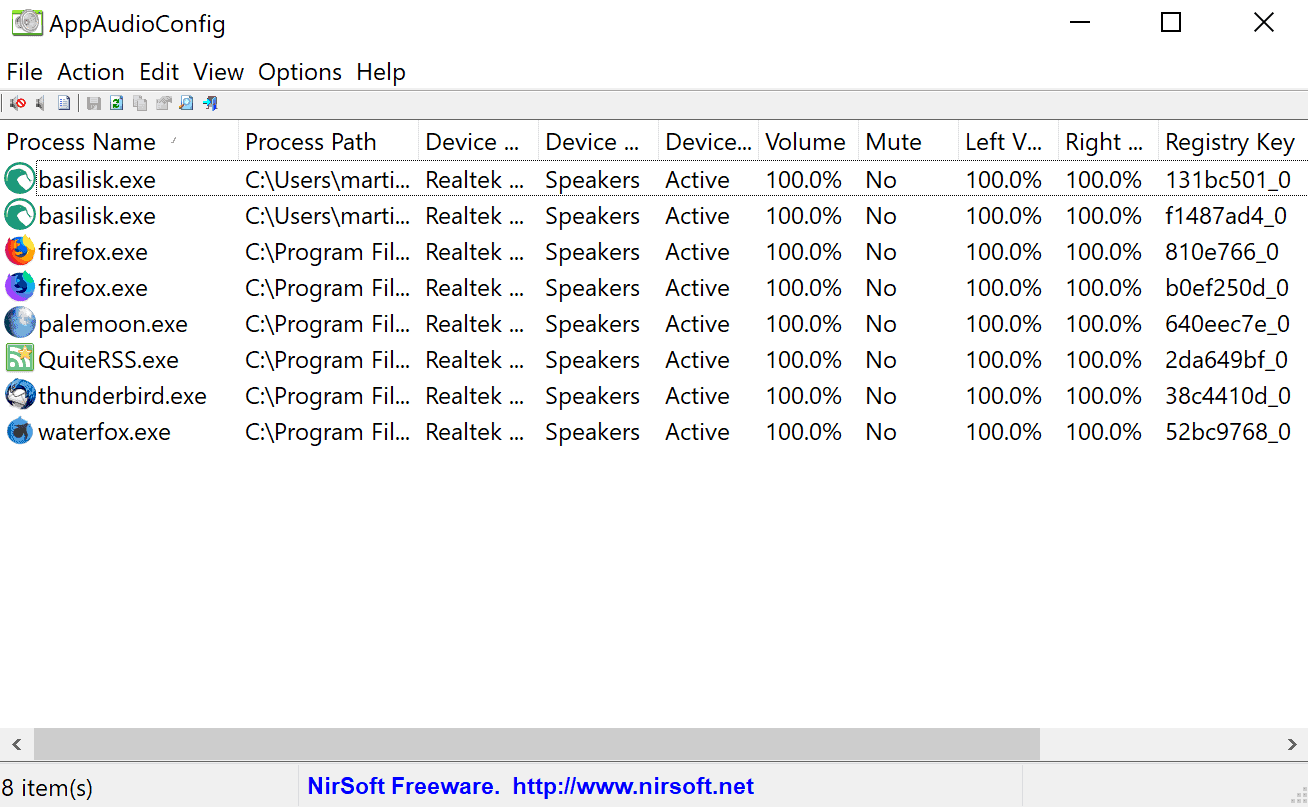Select the waterfox.exe process name
The height and width of the screenshot is (807, 1308).
pos(104,432)
